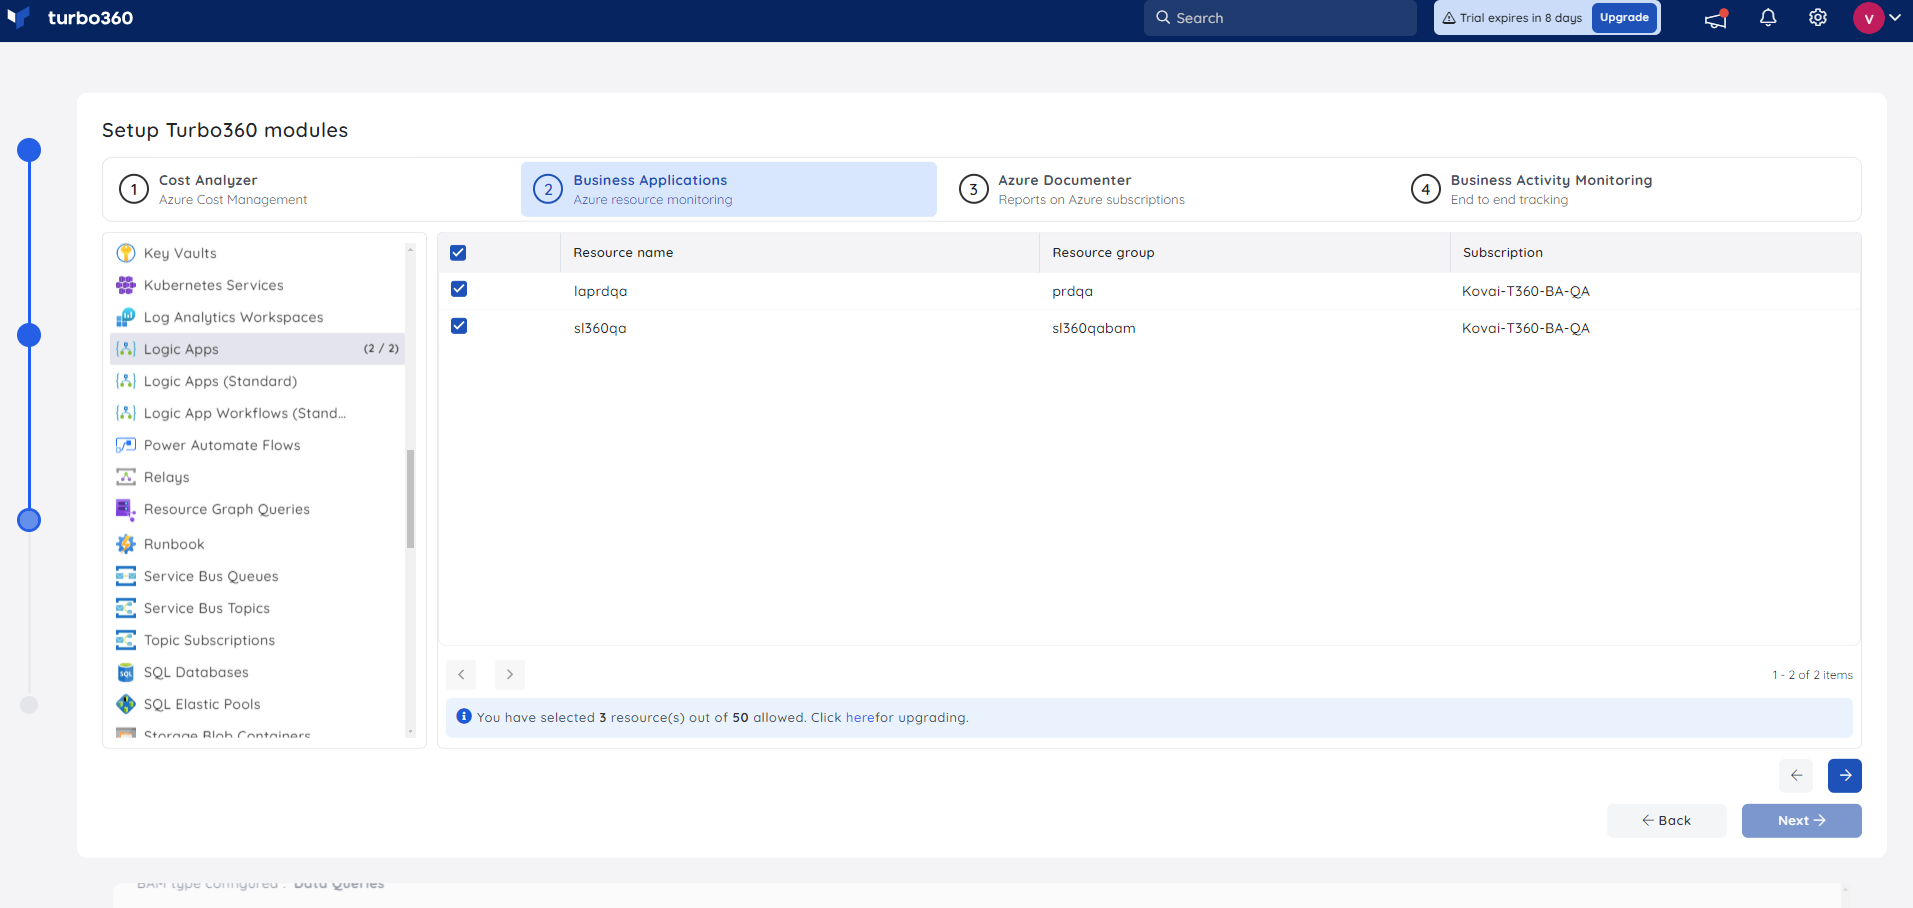The height and width of the screenshot is (908, 1913).
Task: Toggle the select-all checkbox in table header
Action: [x=458, y=253]
